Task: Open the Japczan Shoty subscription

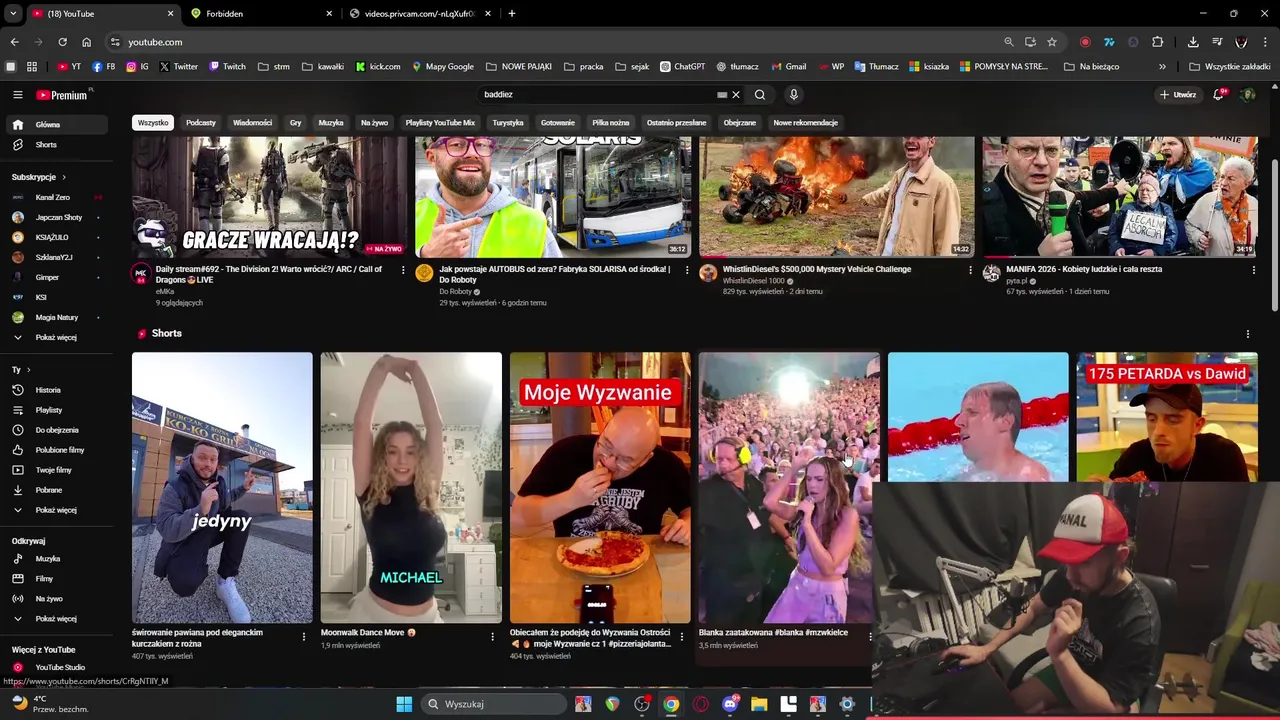Action: [56, 217]
